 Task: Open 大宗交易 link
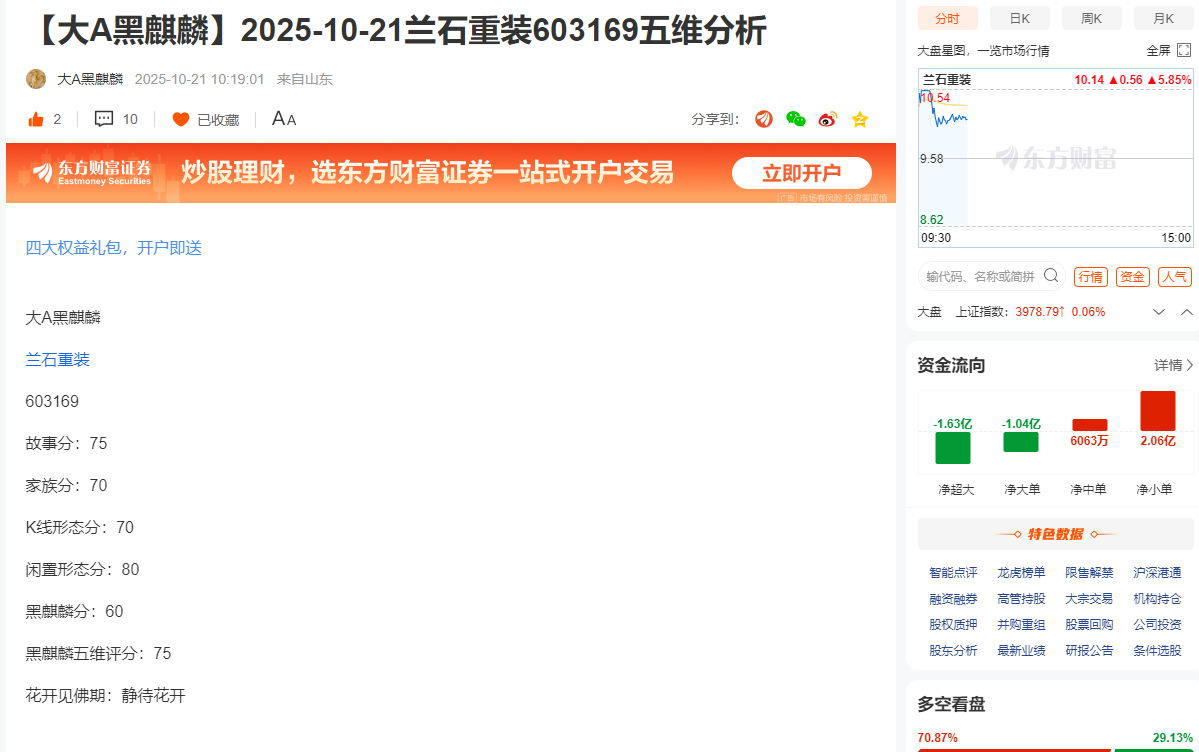pos(1089,599)
